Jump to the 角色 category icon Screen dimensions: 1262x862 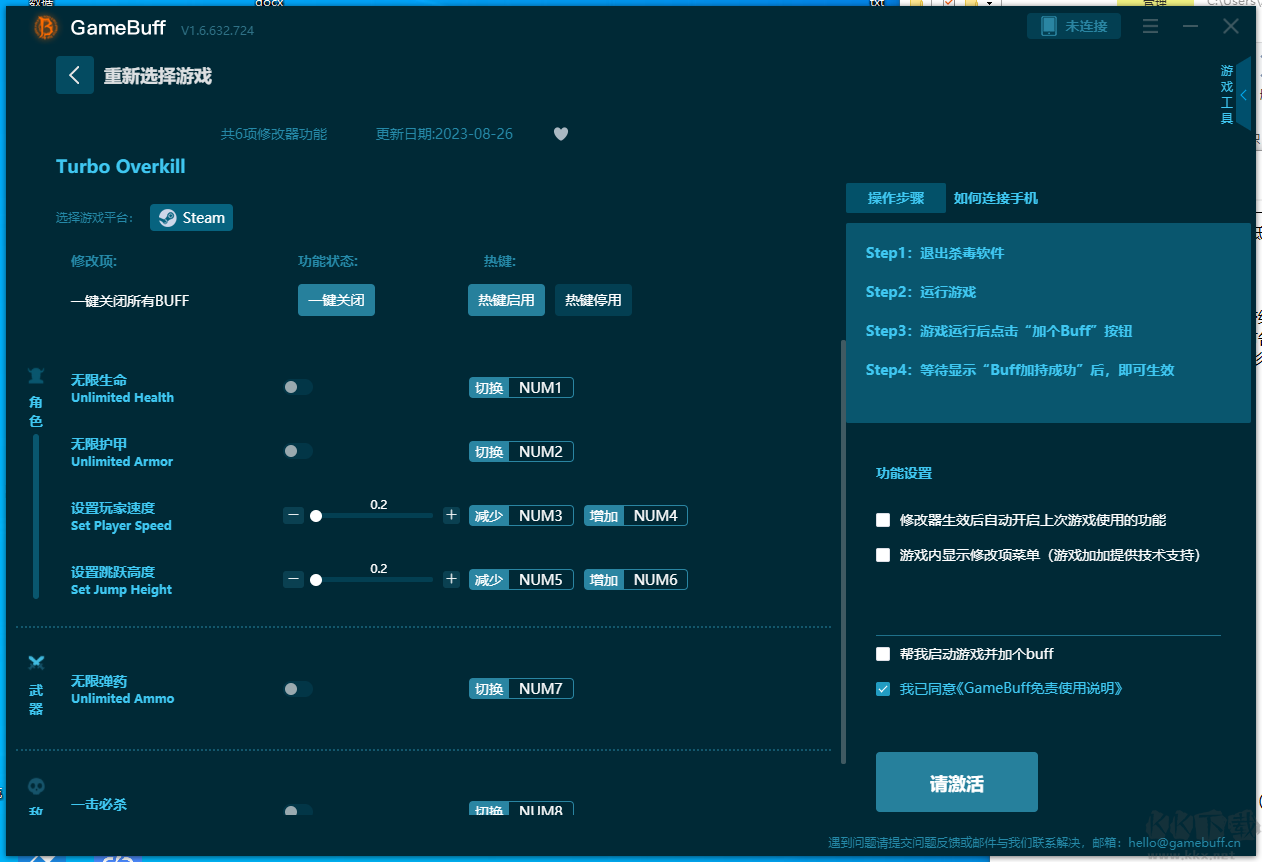[x=36, y=376]
